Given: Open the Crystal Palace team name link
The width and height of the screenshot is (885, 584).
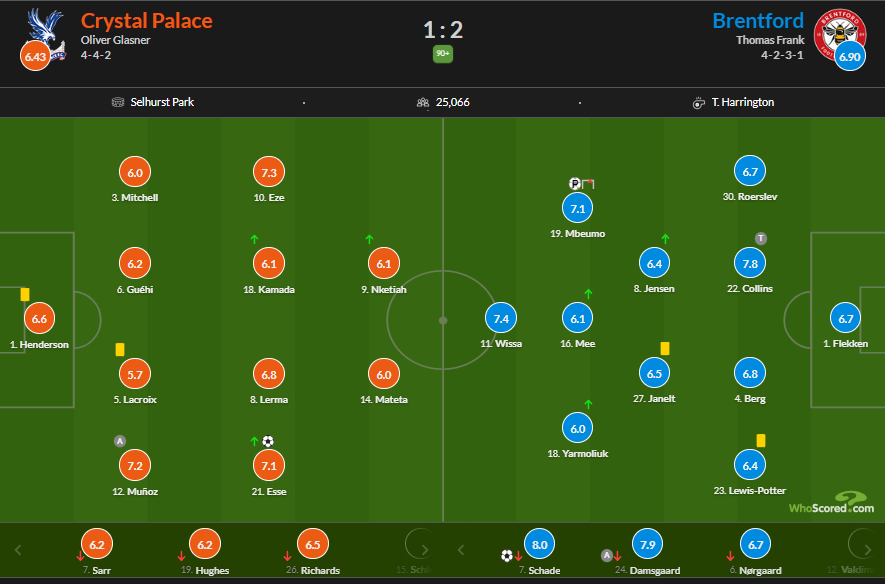Looking at the screenshot, I should point(146,20).
